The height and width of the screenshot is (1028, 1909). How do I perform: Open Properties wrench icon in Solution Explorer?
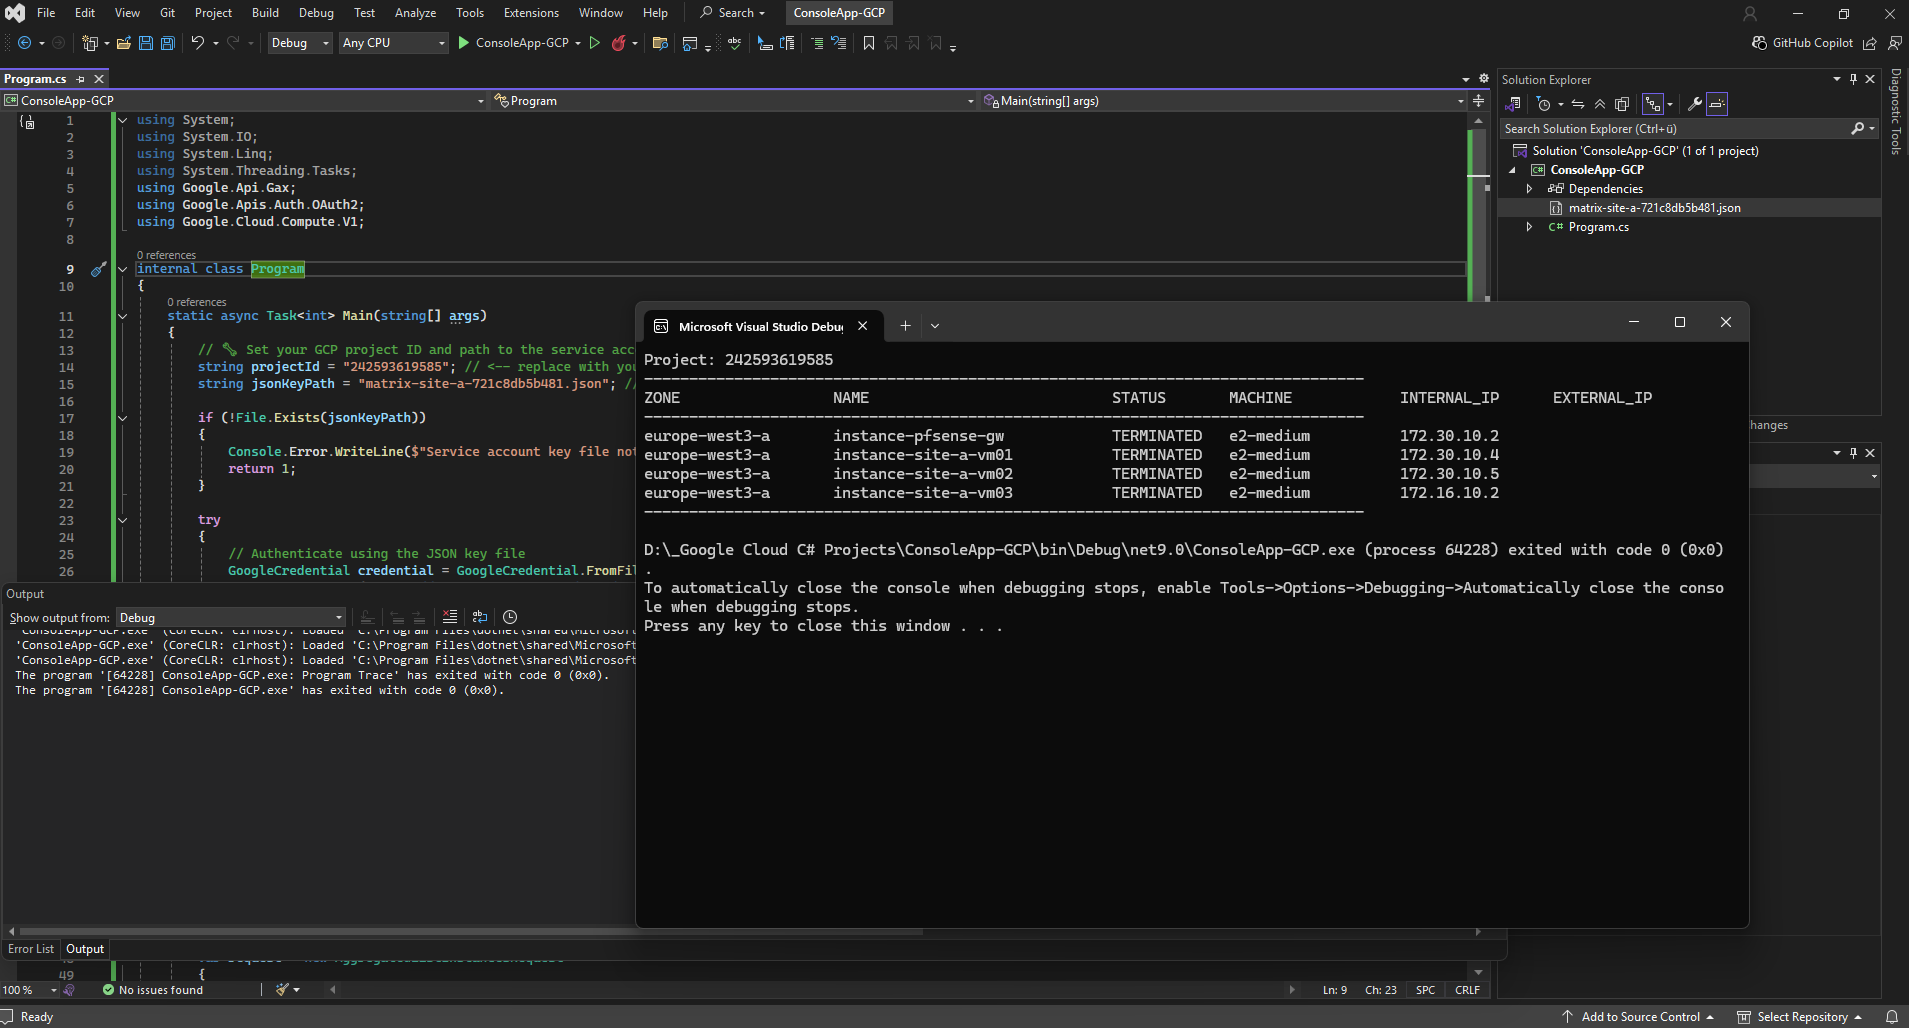[x=1694, y=104]
